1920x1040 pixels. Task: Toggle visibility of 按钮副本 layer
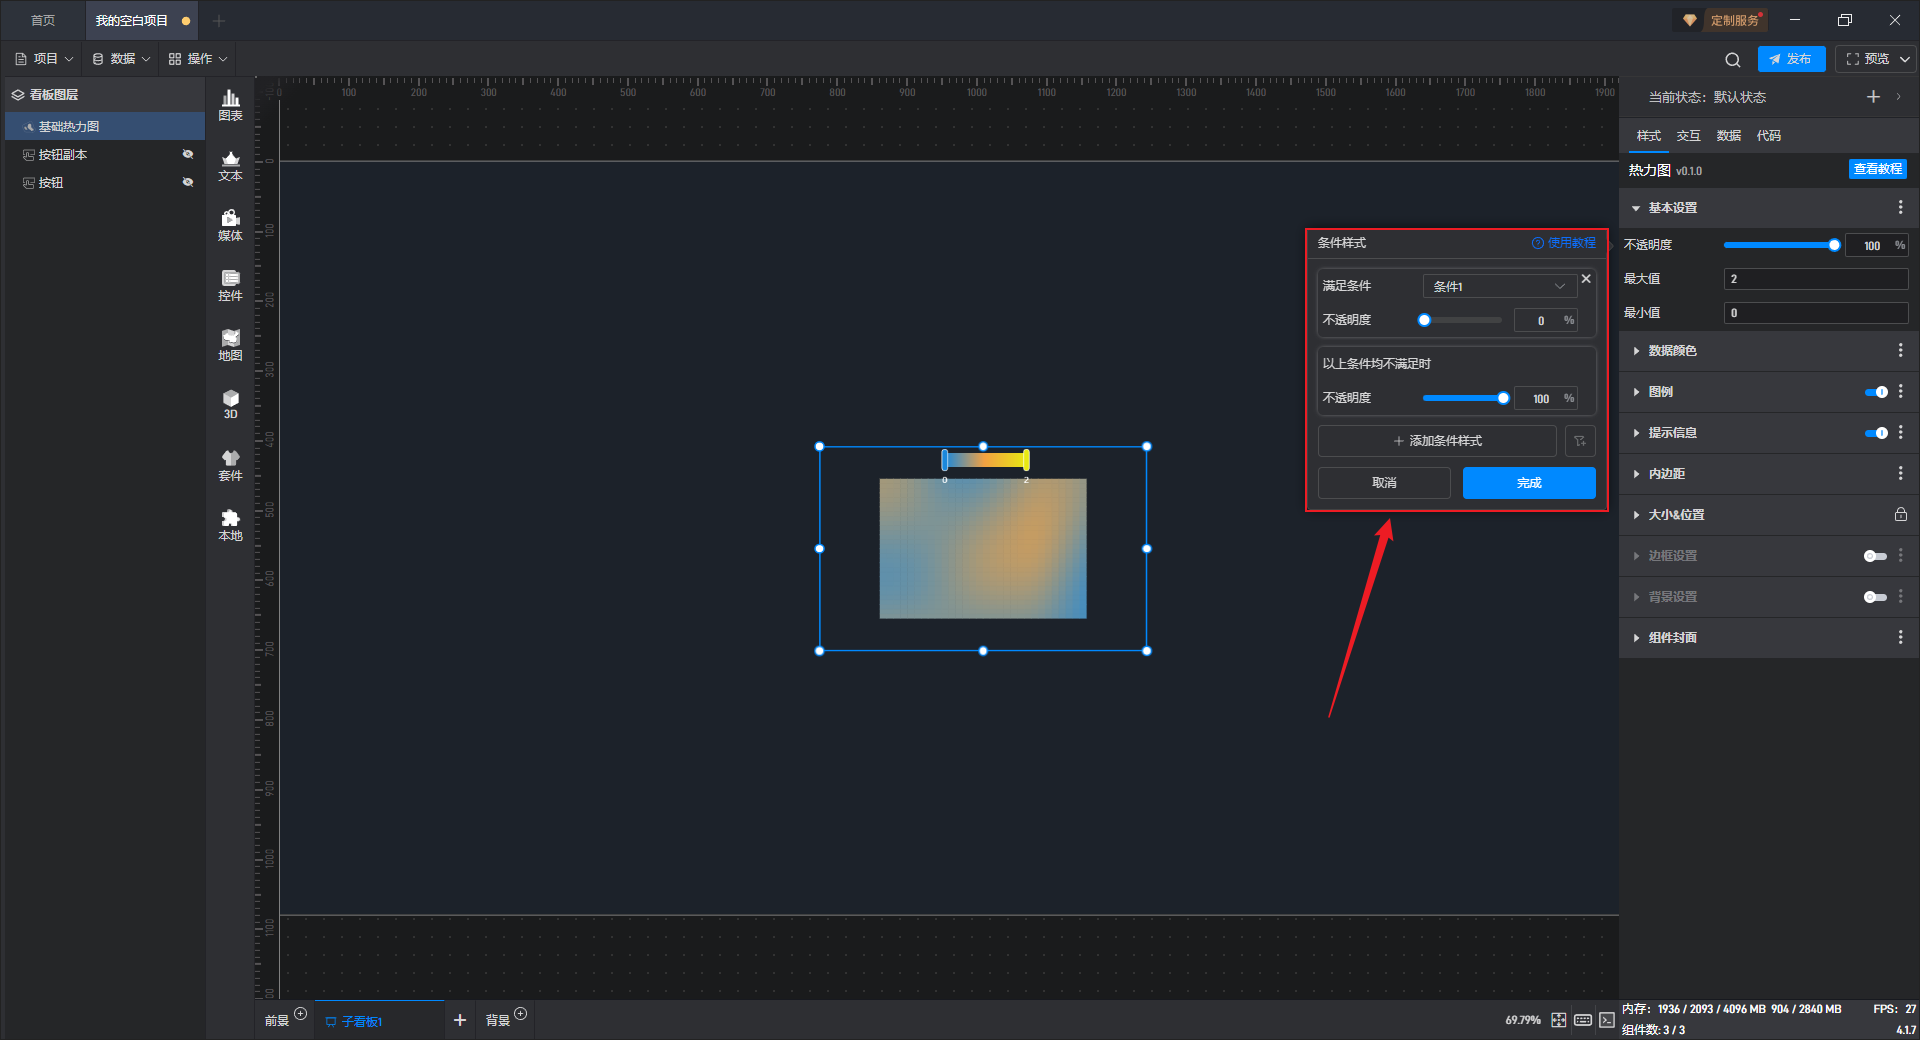point(188,154)
